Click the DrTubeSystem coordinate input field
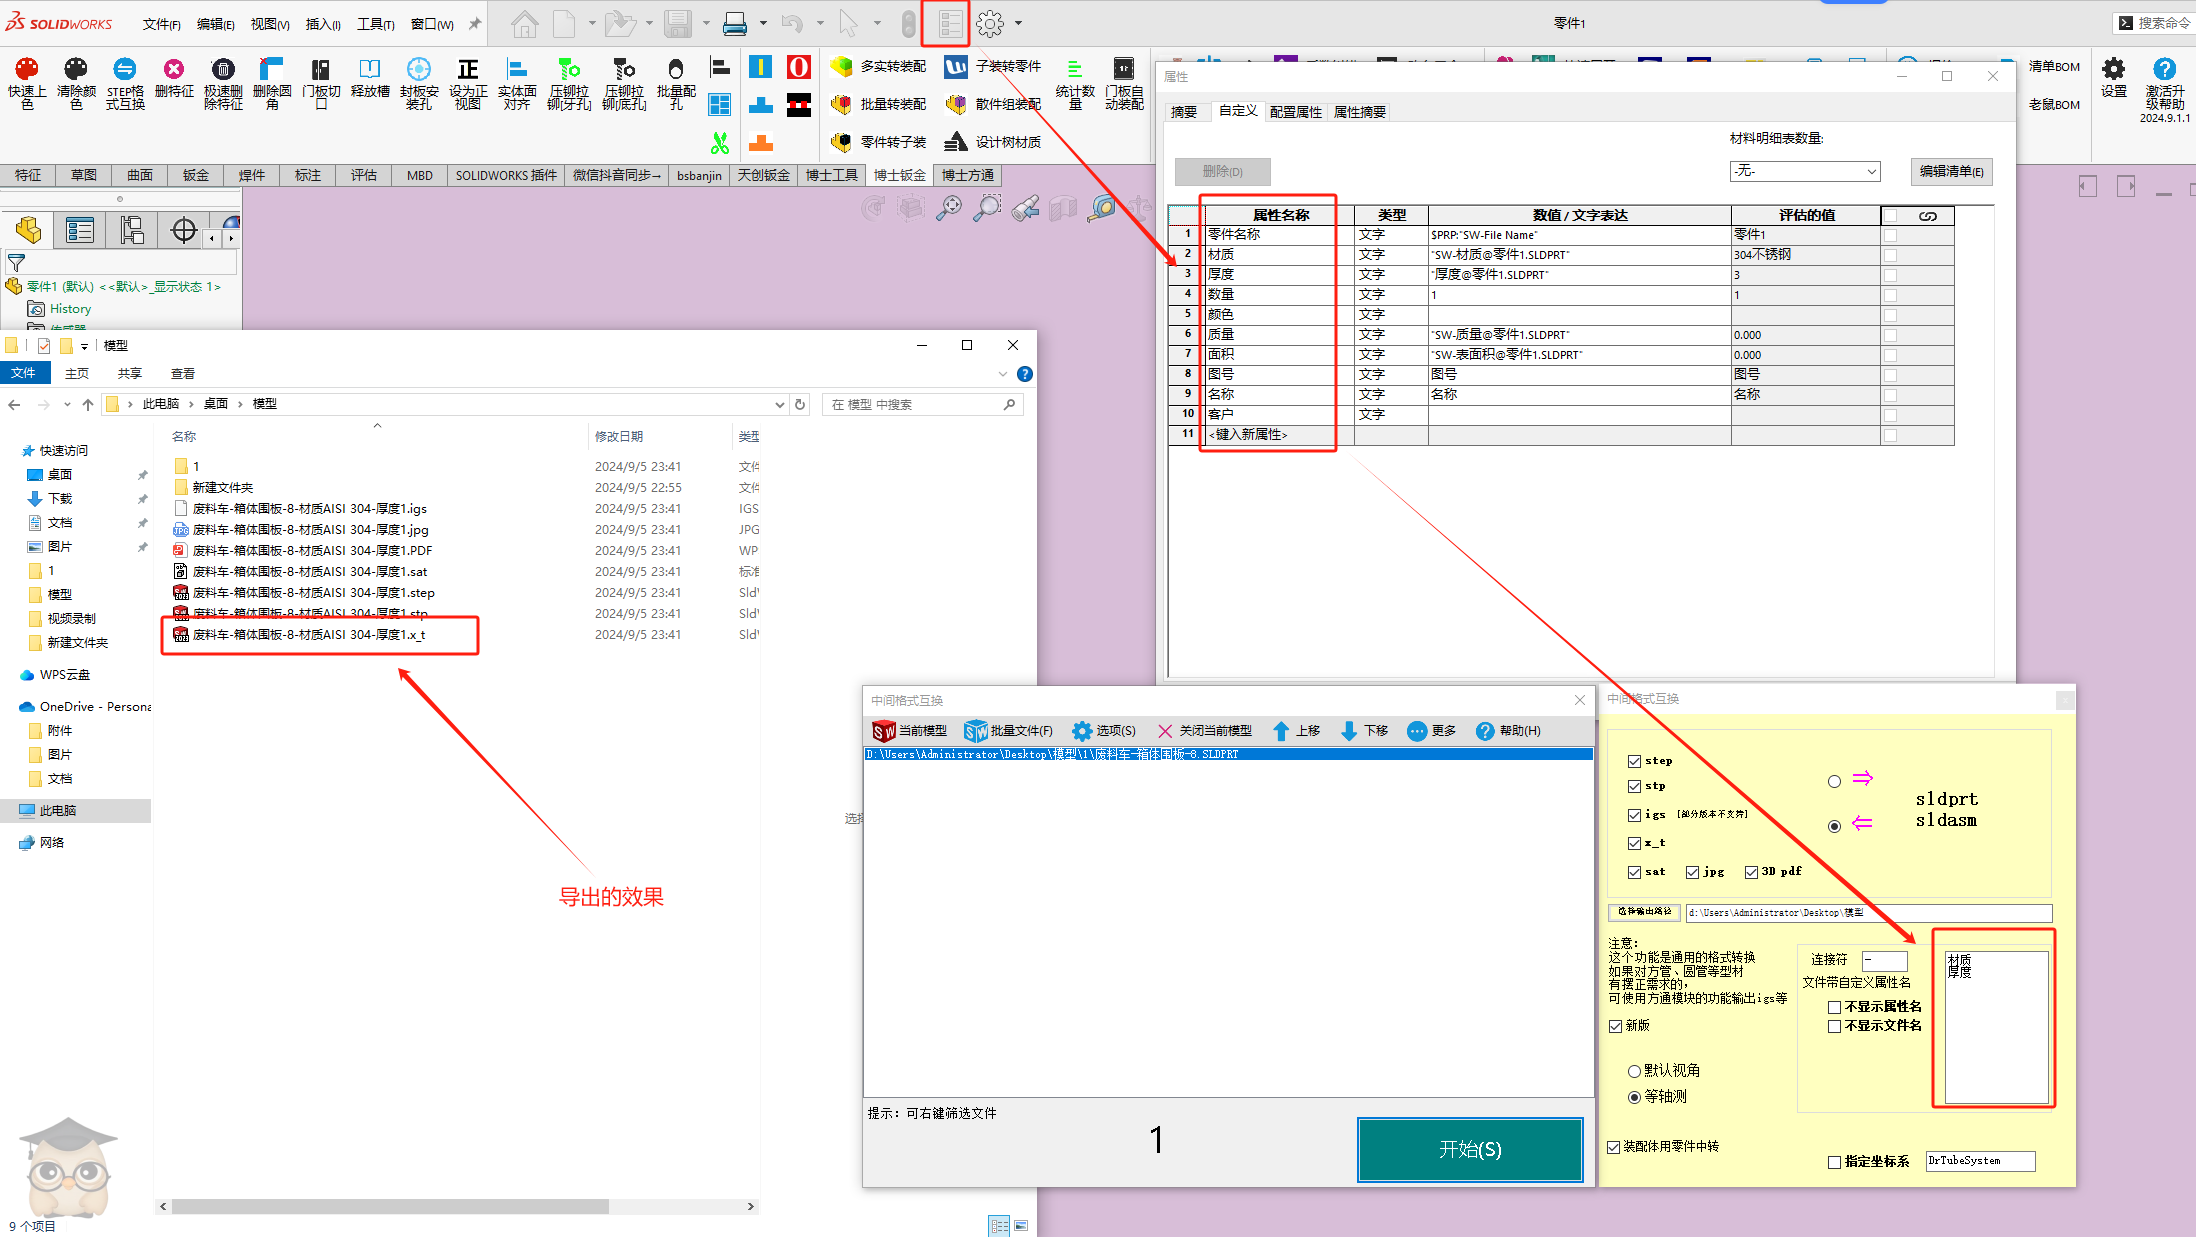The image size is (2196, 1237). [1980, 1161]
